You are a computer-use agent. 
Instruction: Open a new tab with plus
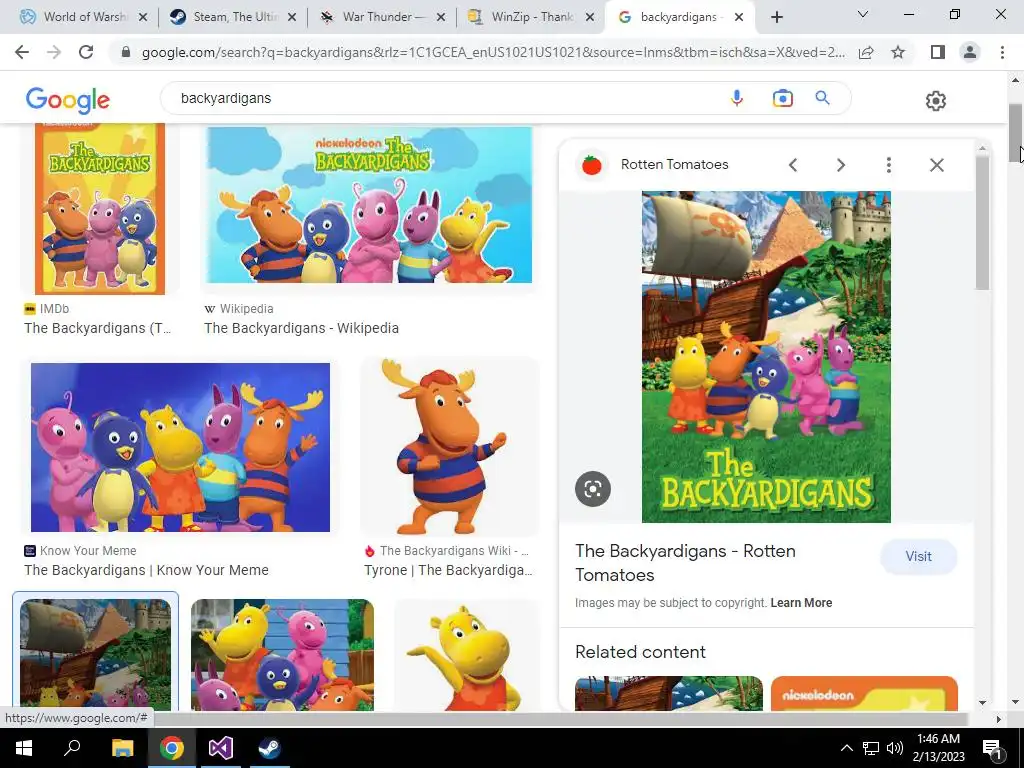(x=776, y=17)
